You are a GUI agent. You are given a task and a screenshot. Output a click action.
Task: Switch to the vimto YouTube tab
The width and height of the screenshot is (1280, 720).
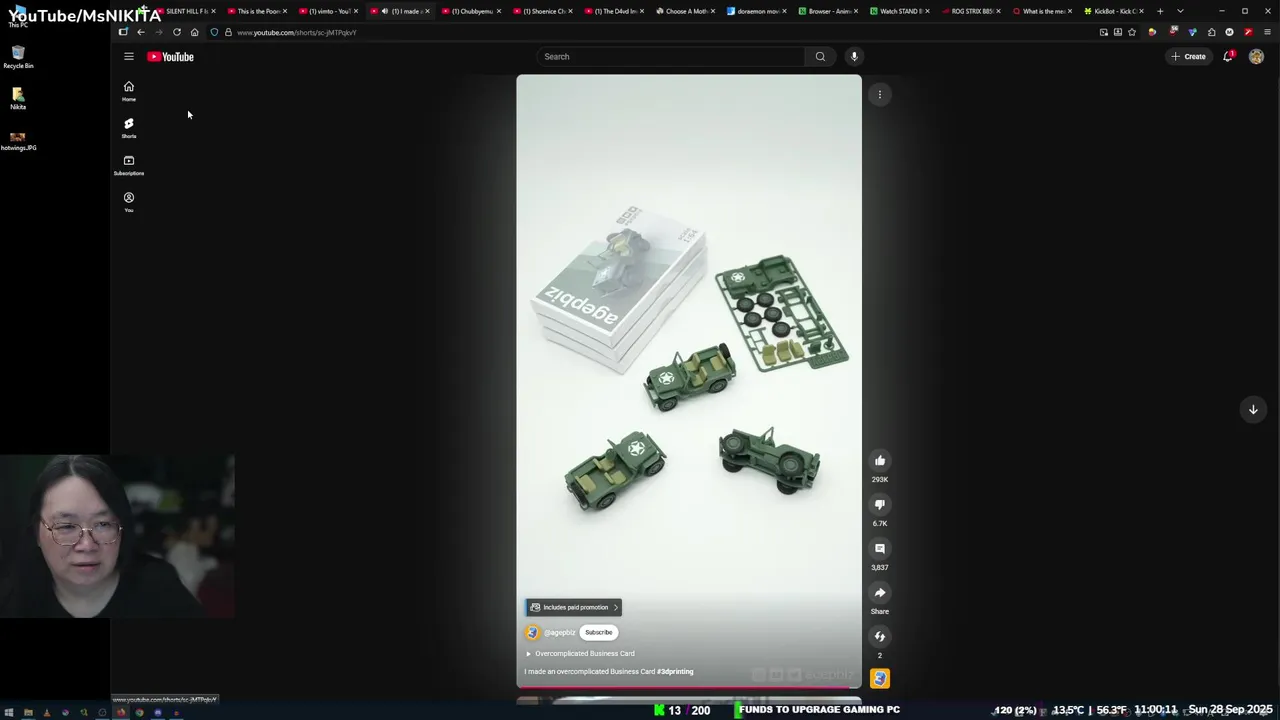click(x=329, y=11)
